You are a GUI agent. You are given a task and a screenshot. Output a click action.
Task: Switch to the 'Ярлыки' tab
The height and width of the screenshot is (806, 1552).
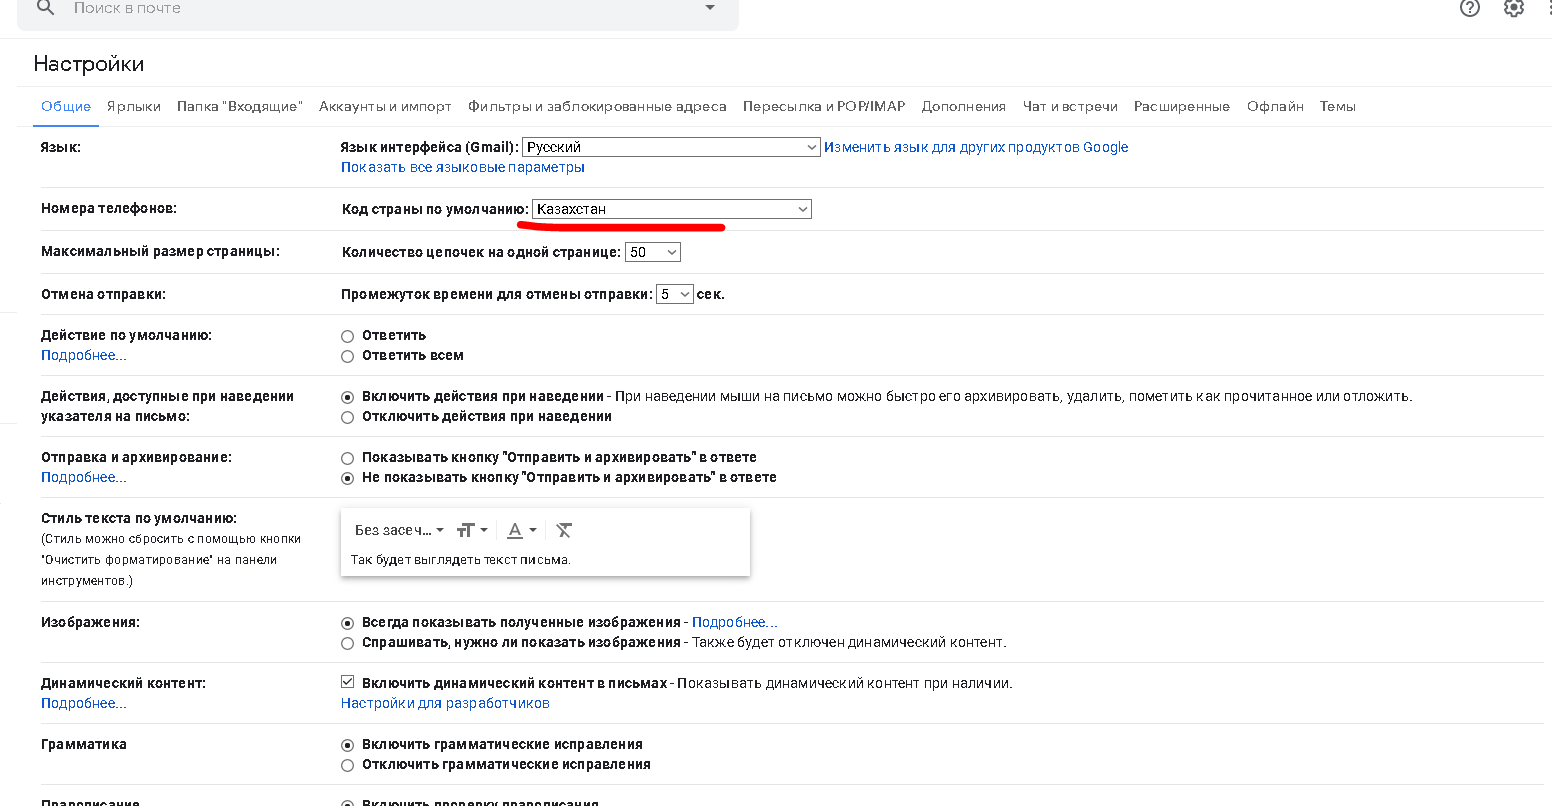[134, 106]
